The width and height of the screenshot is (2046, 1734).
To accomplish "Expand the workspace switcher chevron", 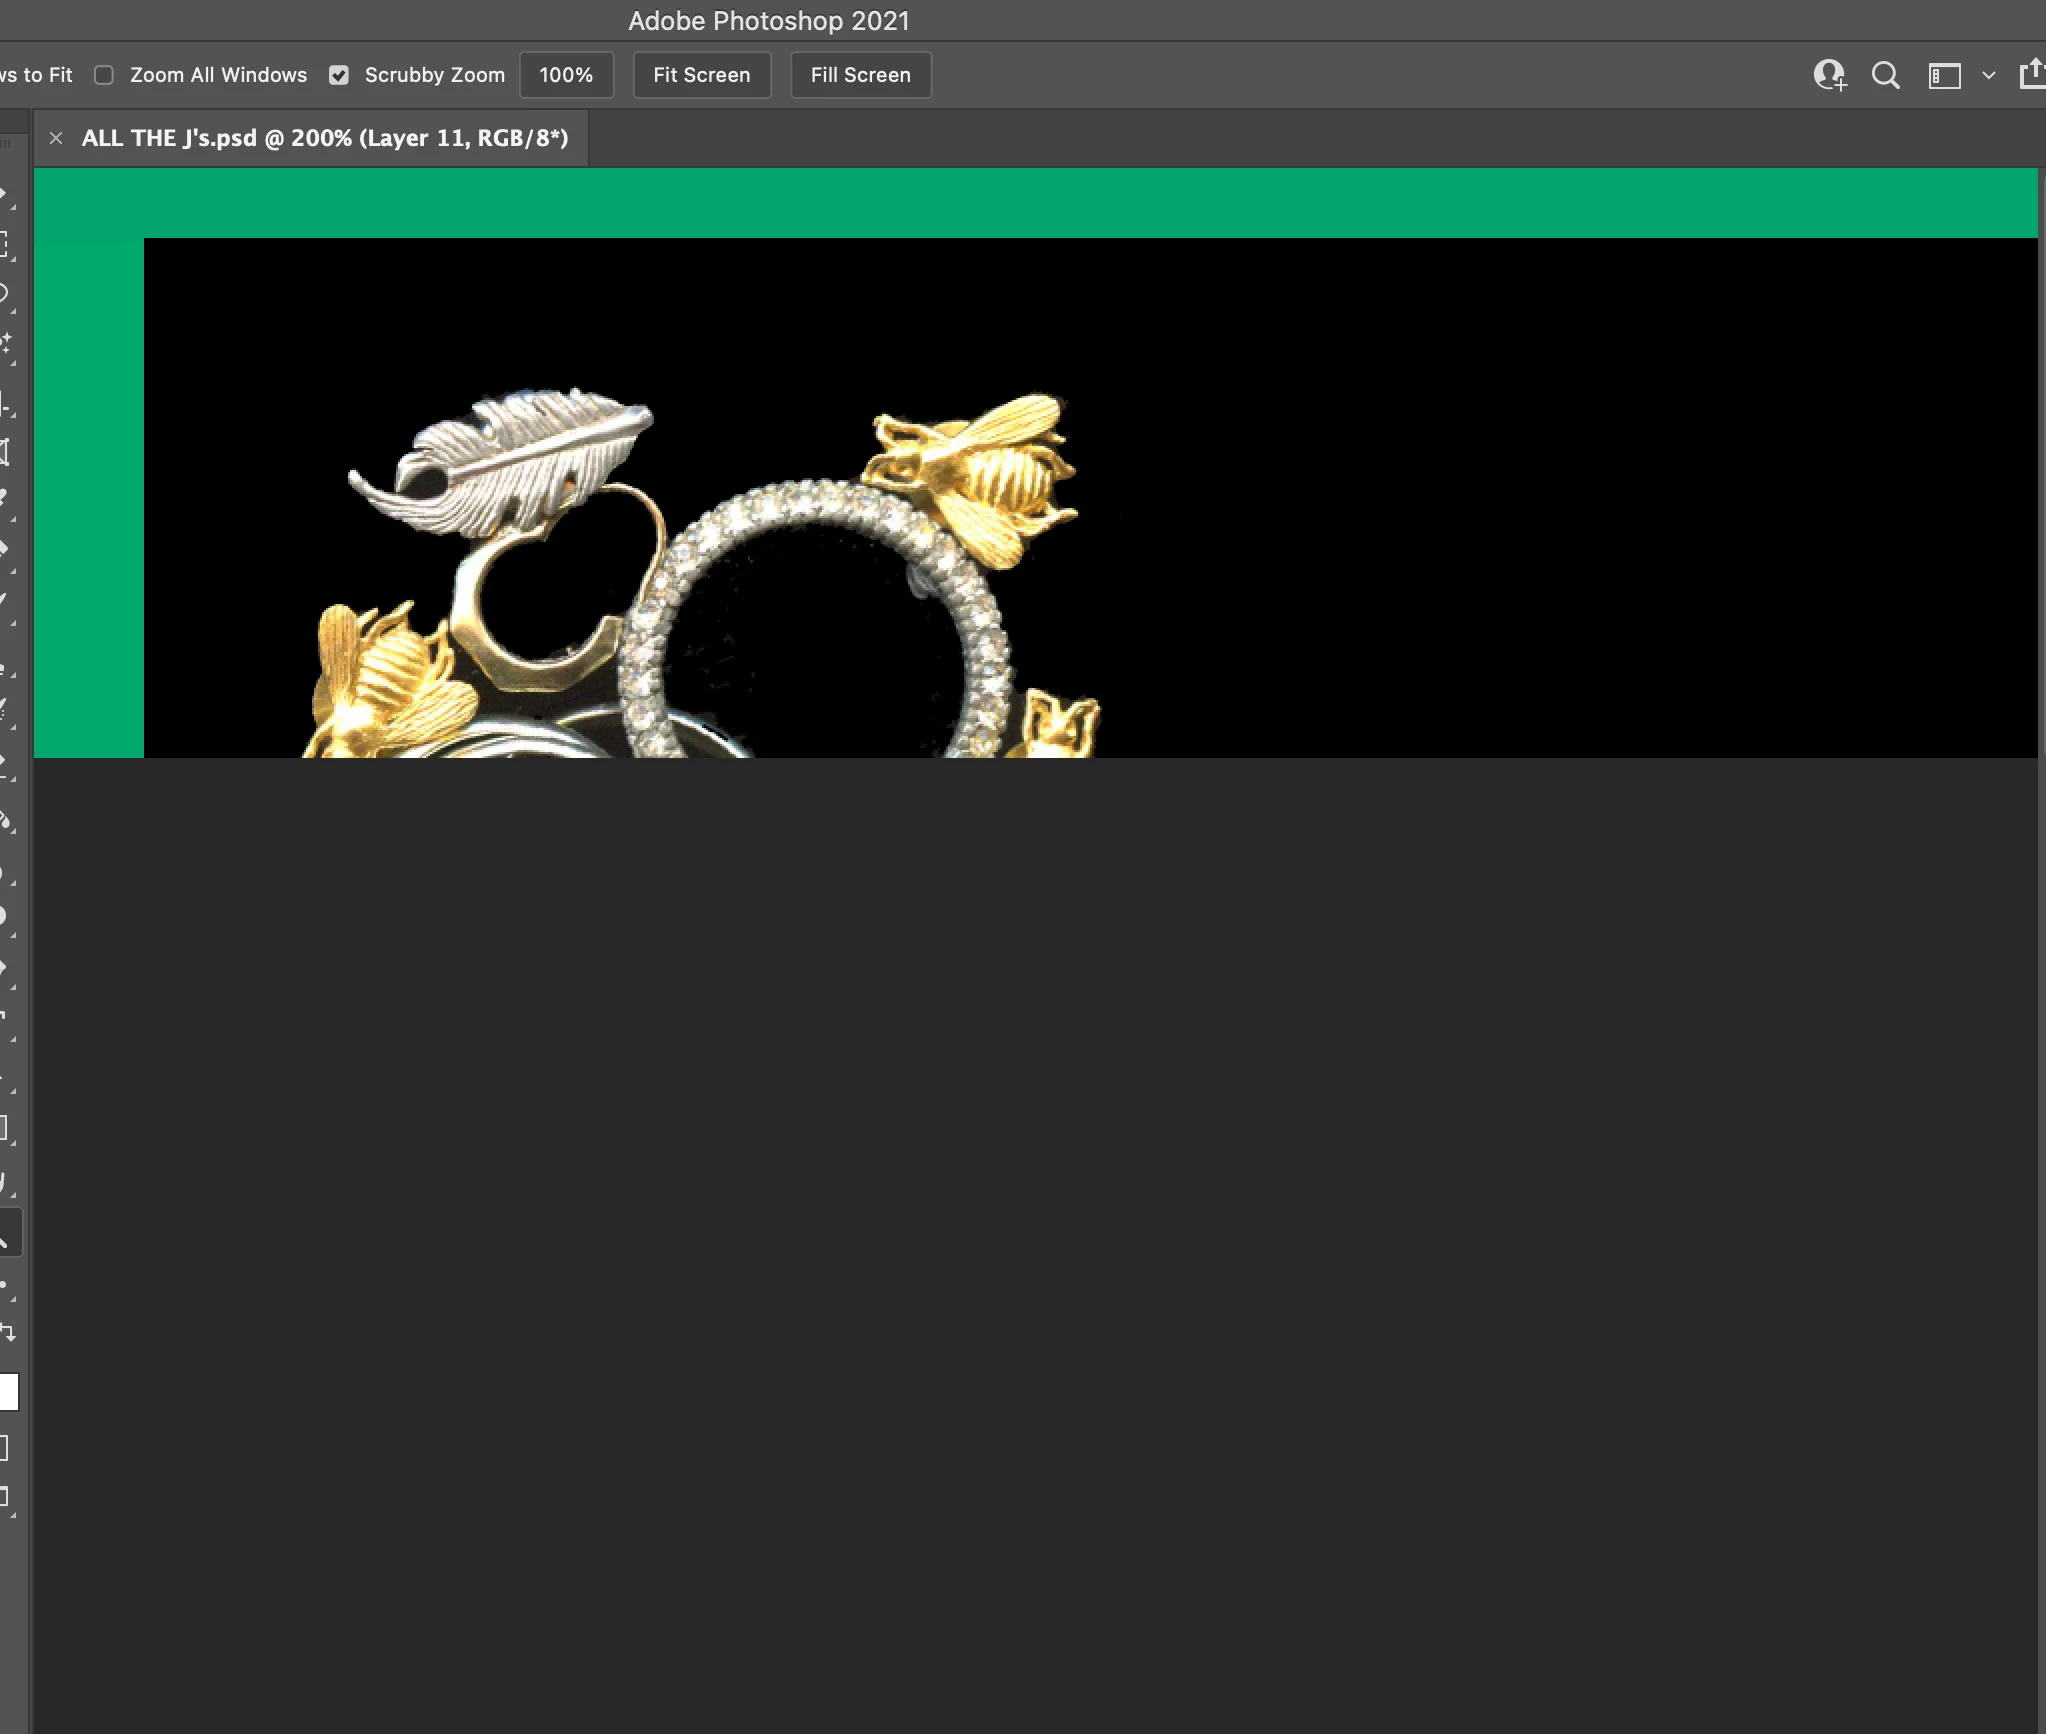I will pos(1988,75).
